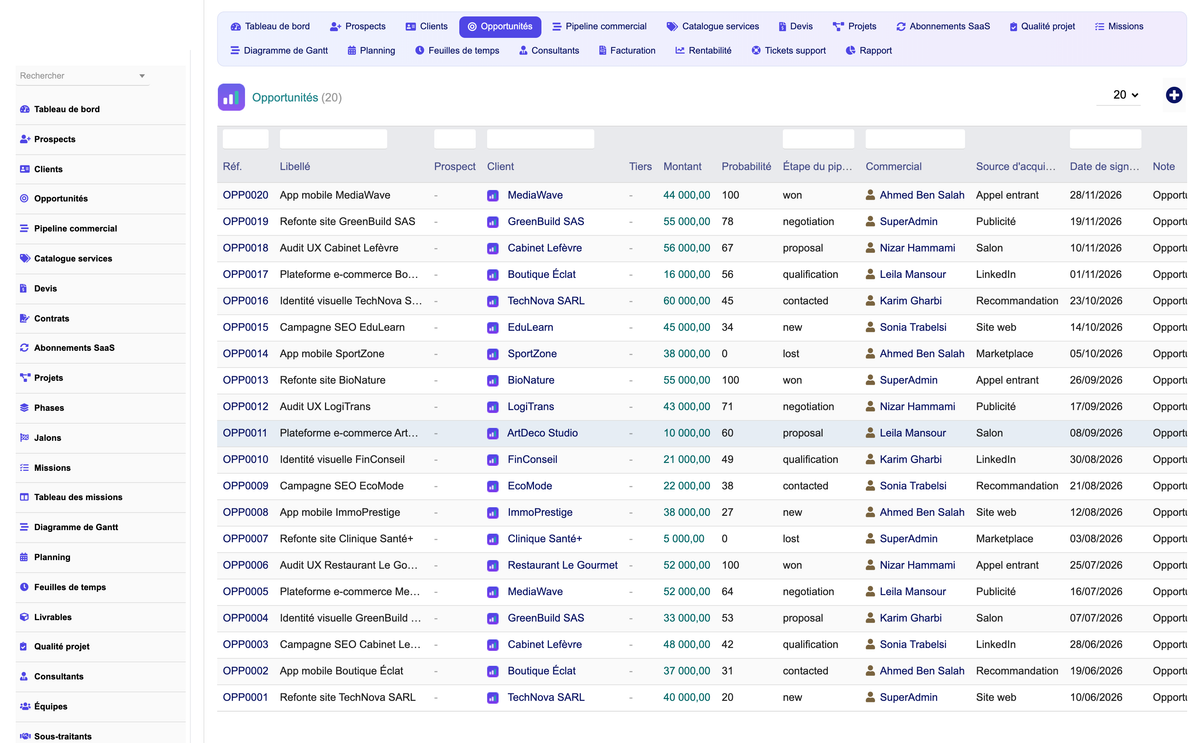Click the Abonnements SaaS sync icon in sidebar
The image size is (1200, 743).
[25, 348]
